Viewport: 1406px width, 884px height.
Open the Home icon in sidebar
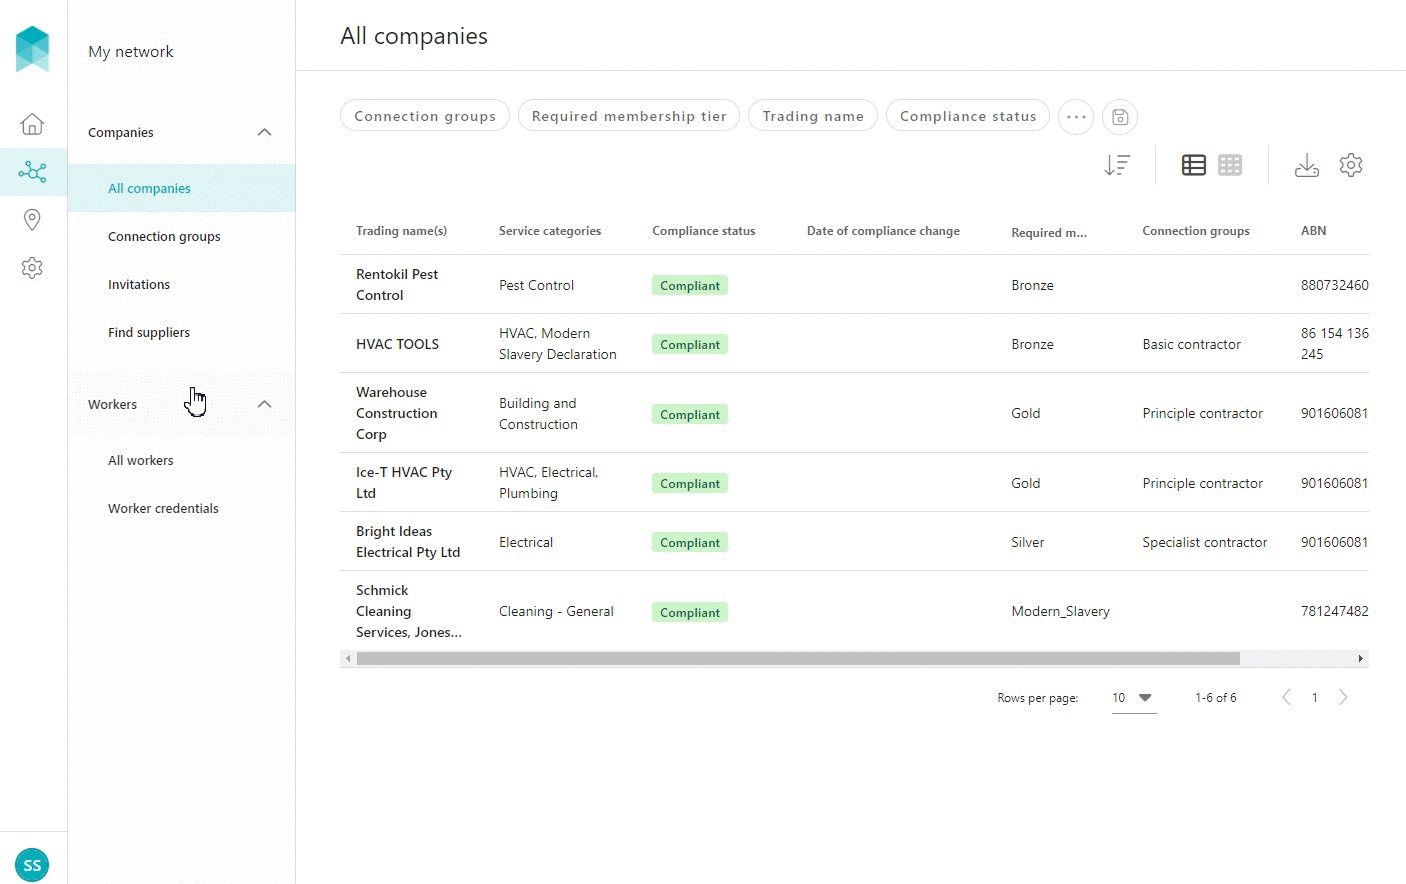point(32,124)
